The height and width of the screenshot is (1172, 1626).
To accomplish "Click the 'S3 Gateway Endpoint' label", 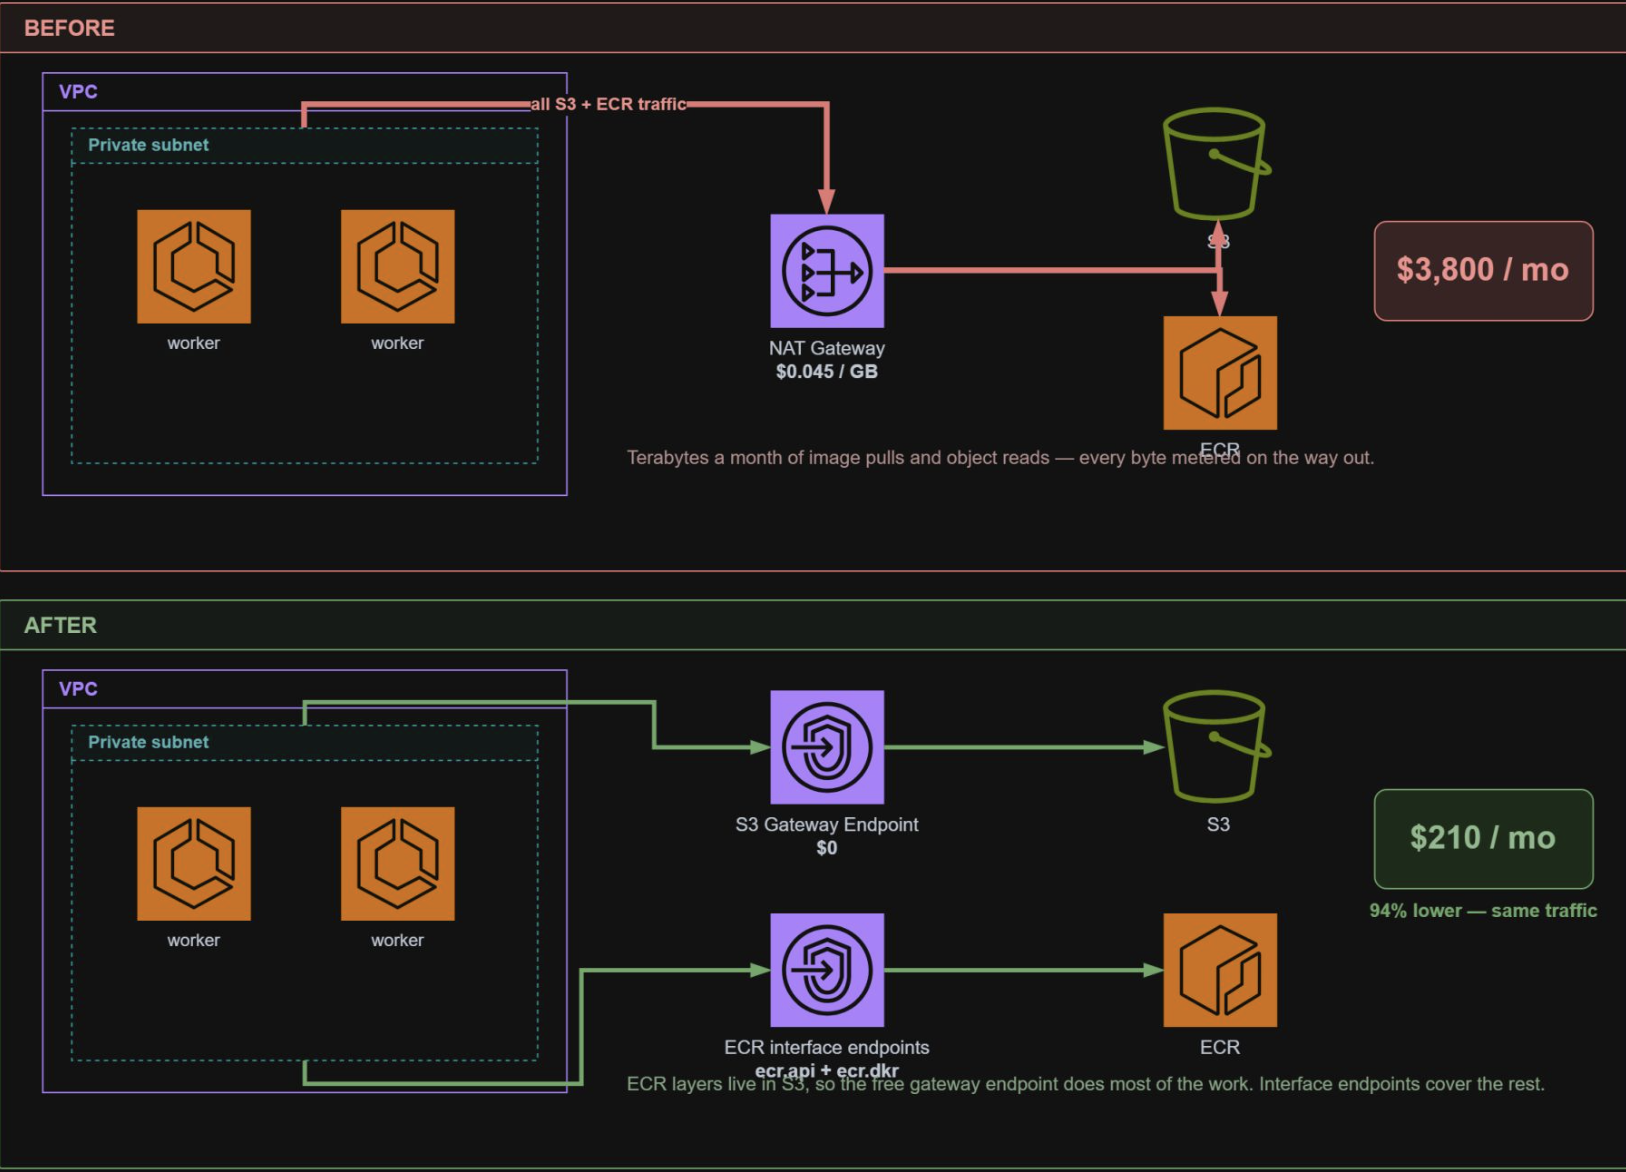I will coord(827,825).
